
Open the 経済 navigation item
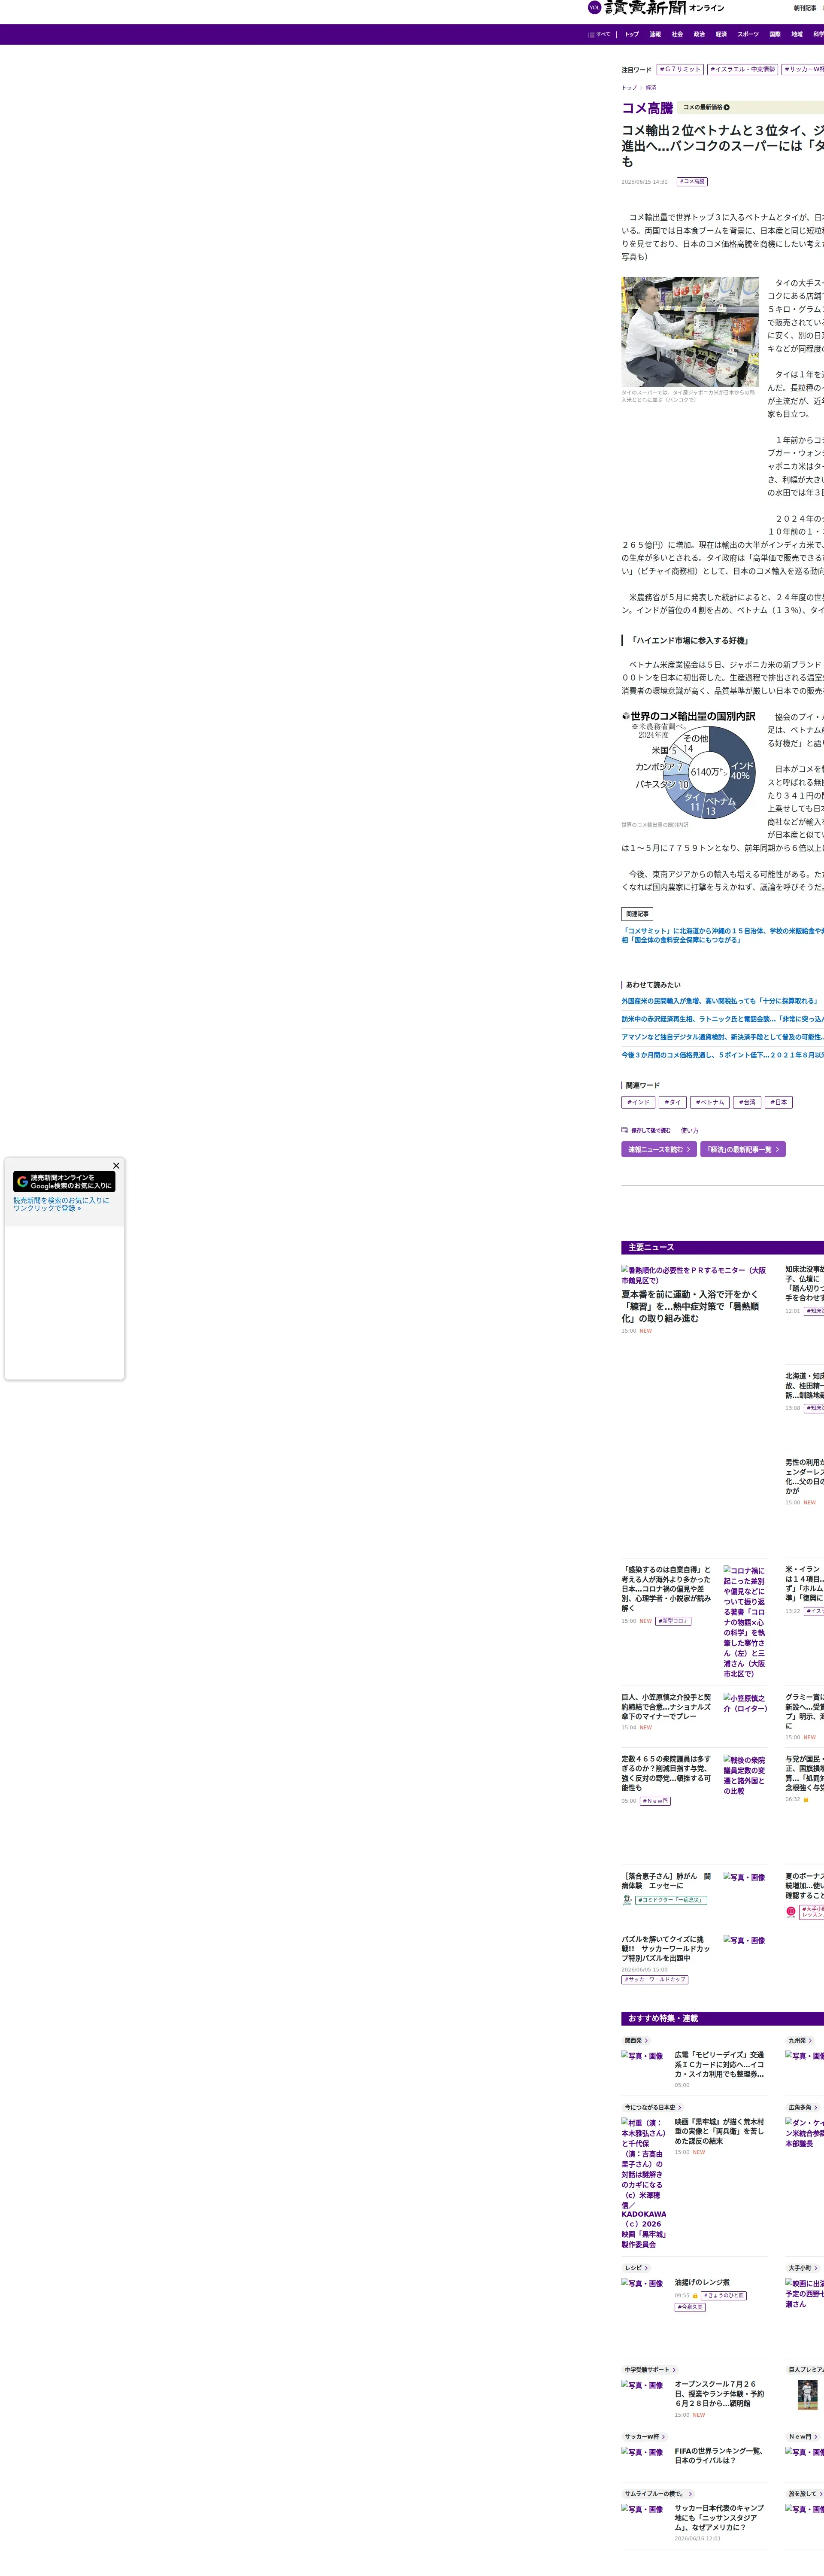(721, 34)
